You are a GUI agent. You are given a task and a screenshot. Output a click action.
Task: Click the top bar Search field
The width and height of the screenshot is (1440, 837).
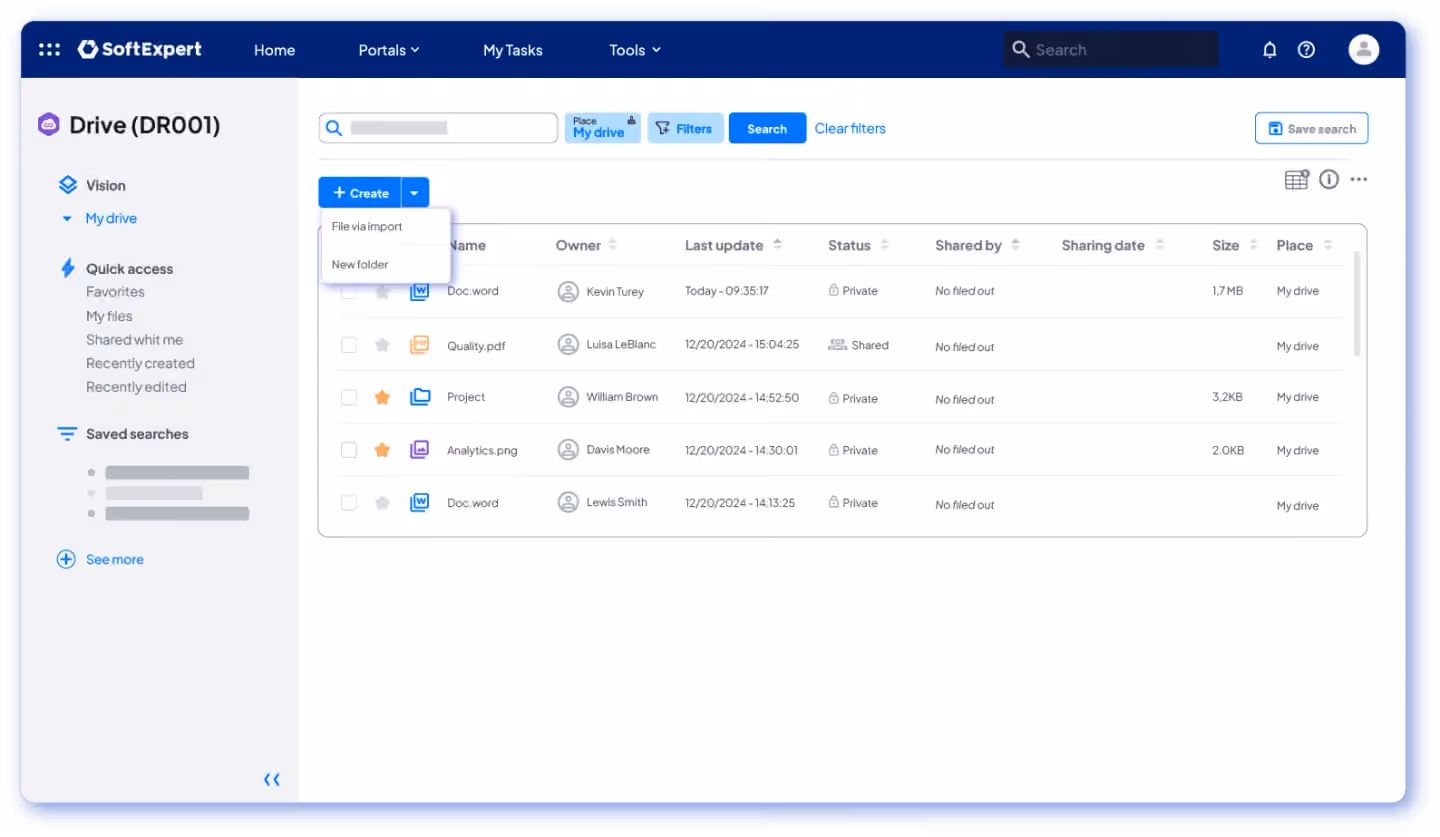[1111, 49]
